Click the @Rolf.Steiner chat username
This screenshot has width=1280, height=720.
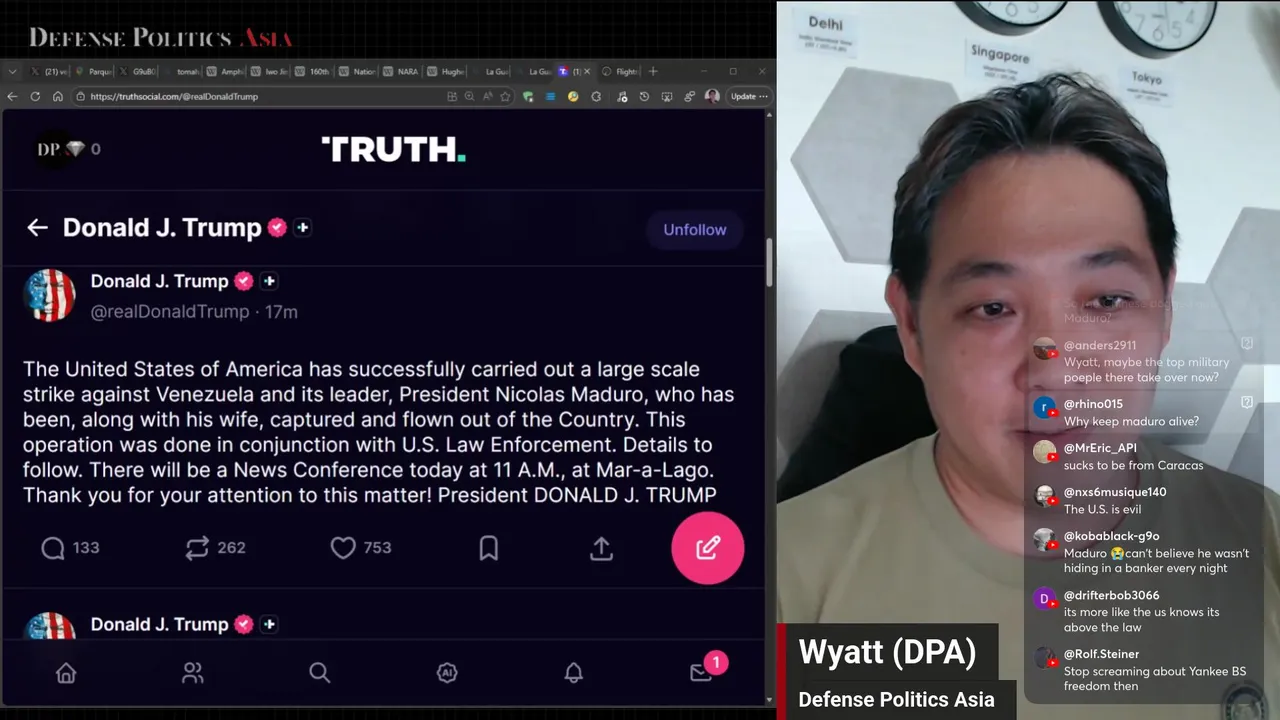1101,654
